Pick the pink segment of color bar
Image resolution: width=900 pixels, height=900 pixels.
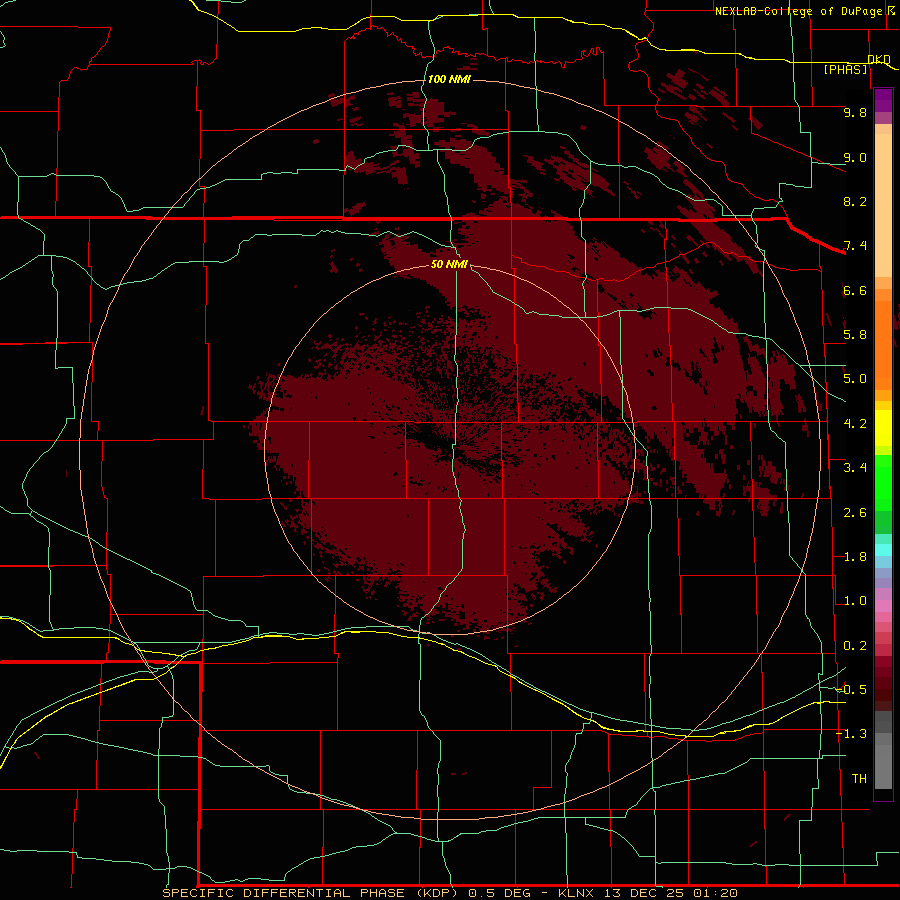coord(883,606)
